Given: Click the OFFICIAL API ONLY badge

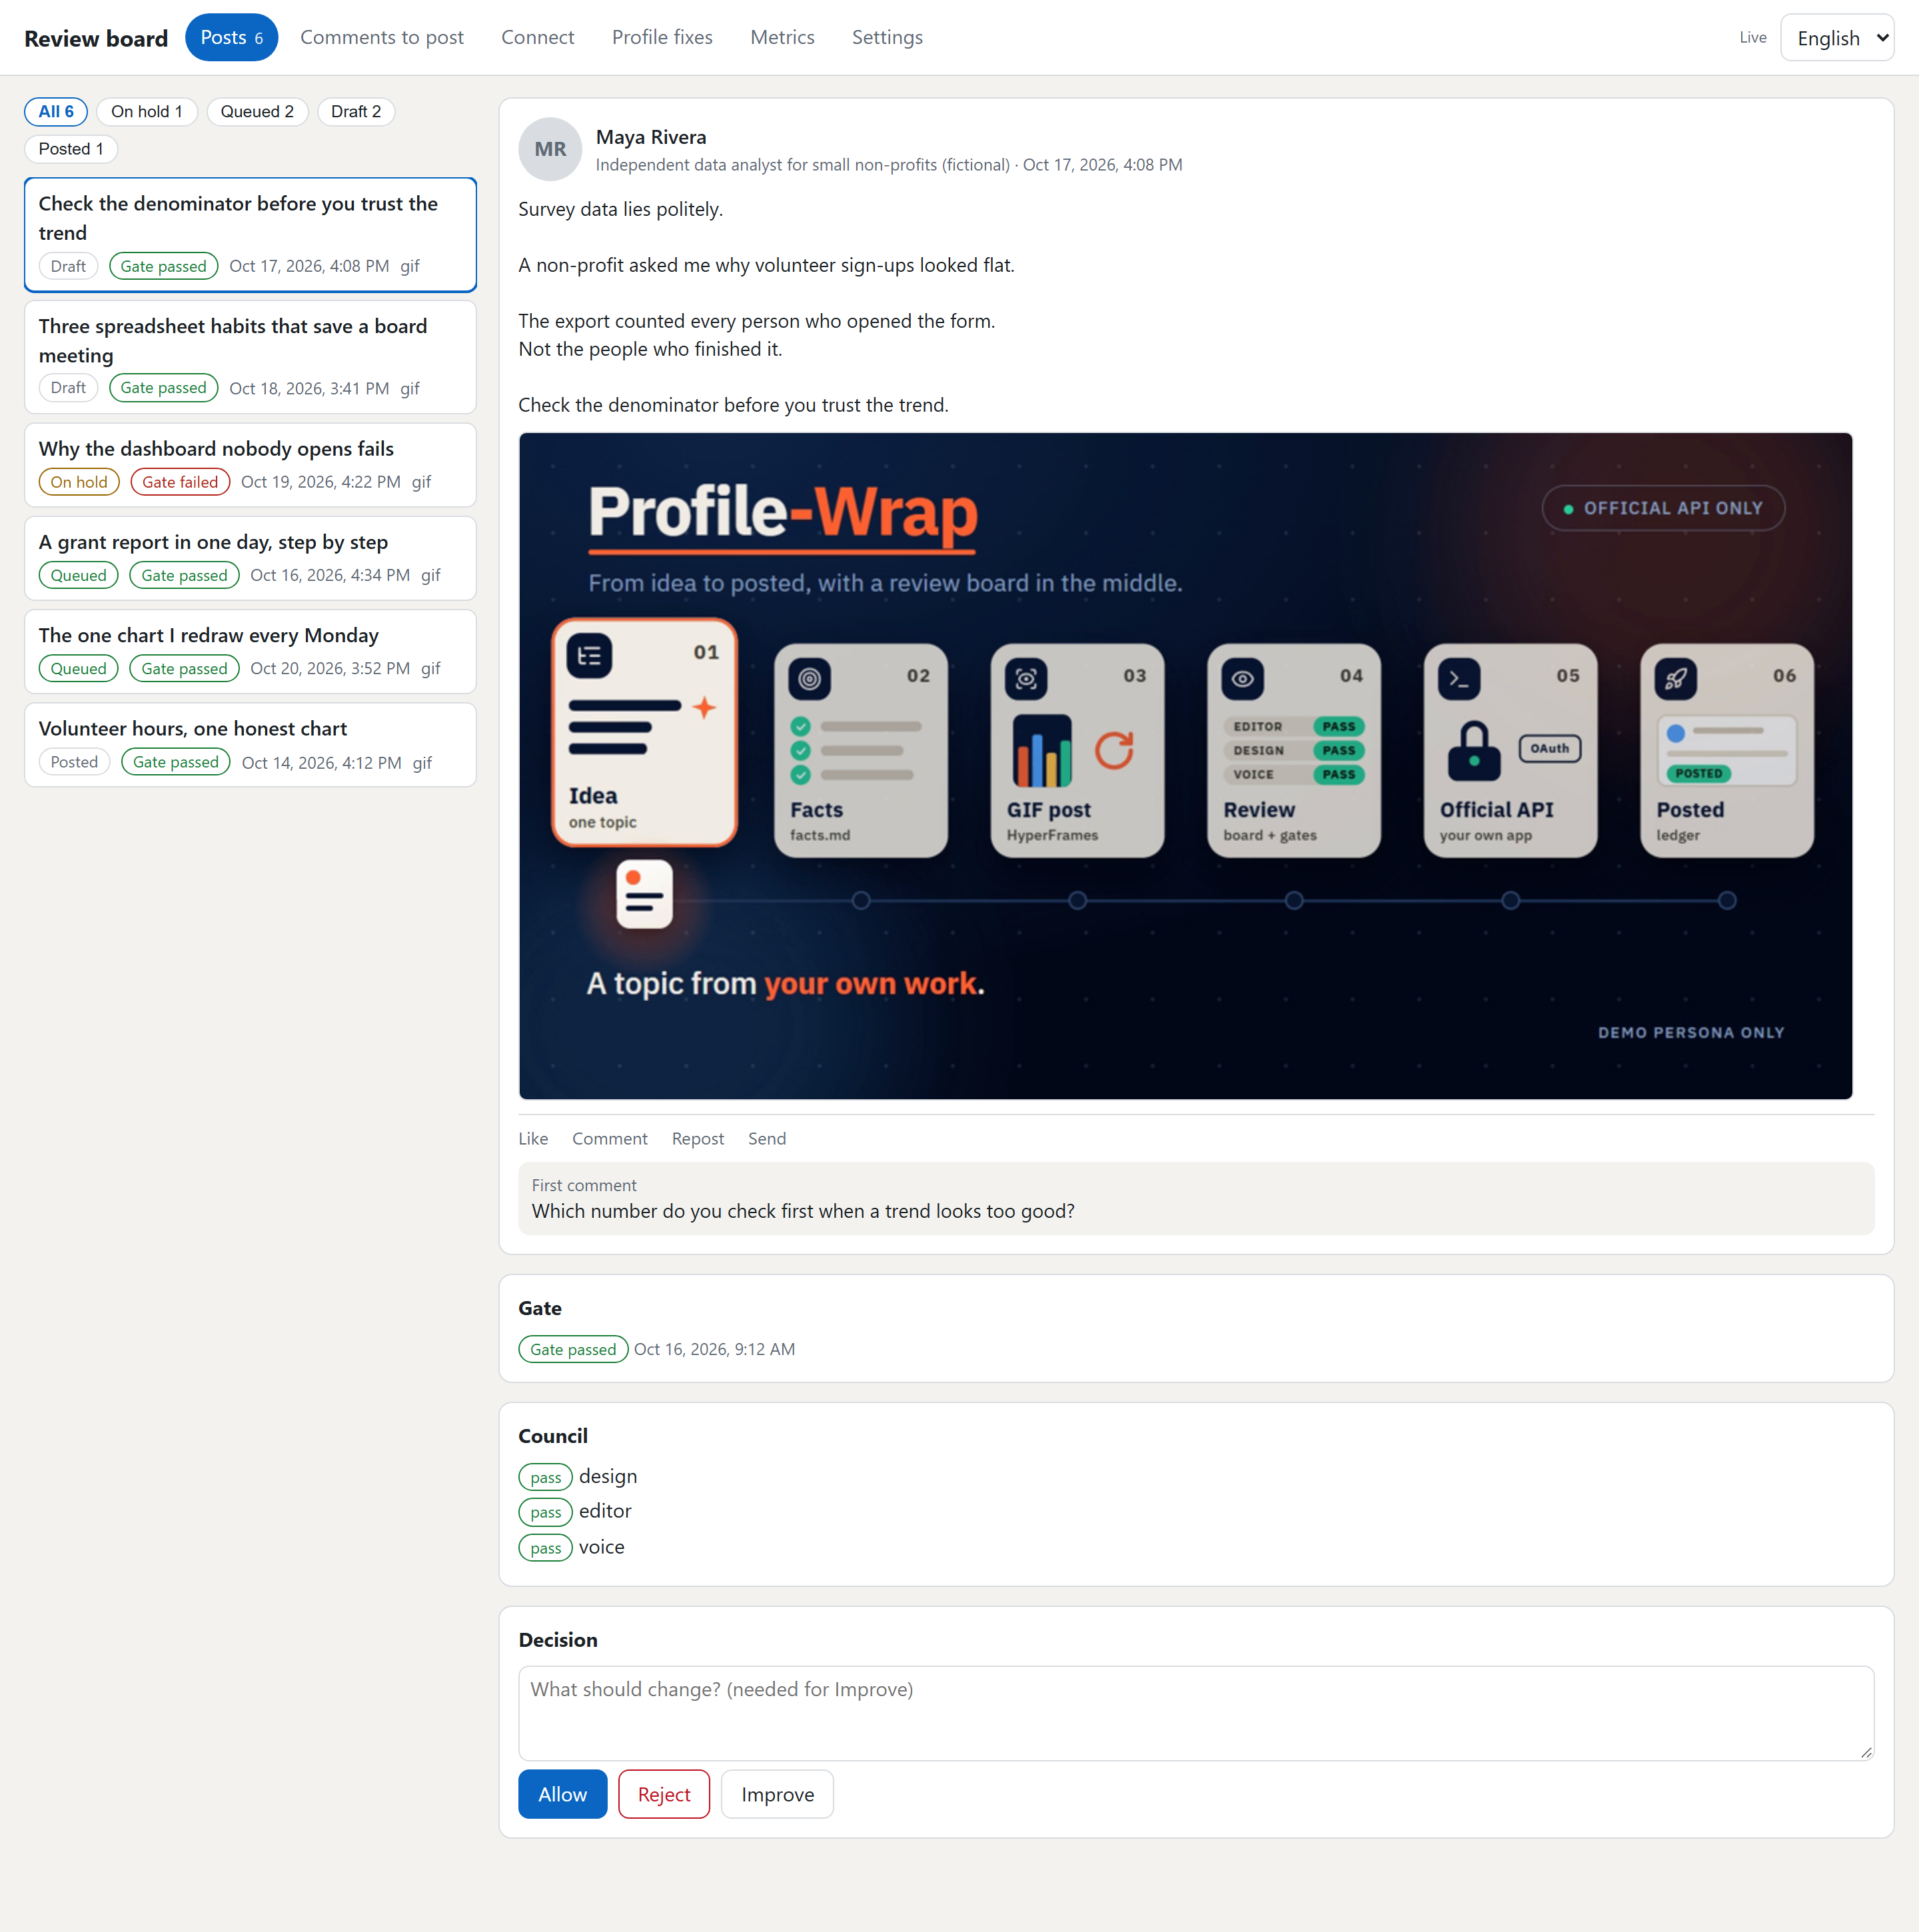Looking at the screenshot, I should pyautogui.click(x=1663, y=508).
